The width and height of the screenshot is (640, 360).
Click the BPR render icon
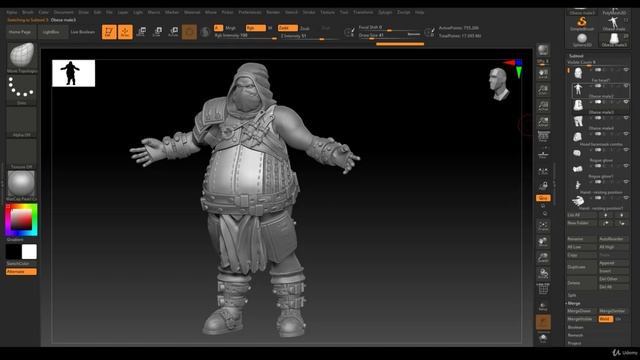(x=543, y=50)
